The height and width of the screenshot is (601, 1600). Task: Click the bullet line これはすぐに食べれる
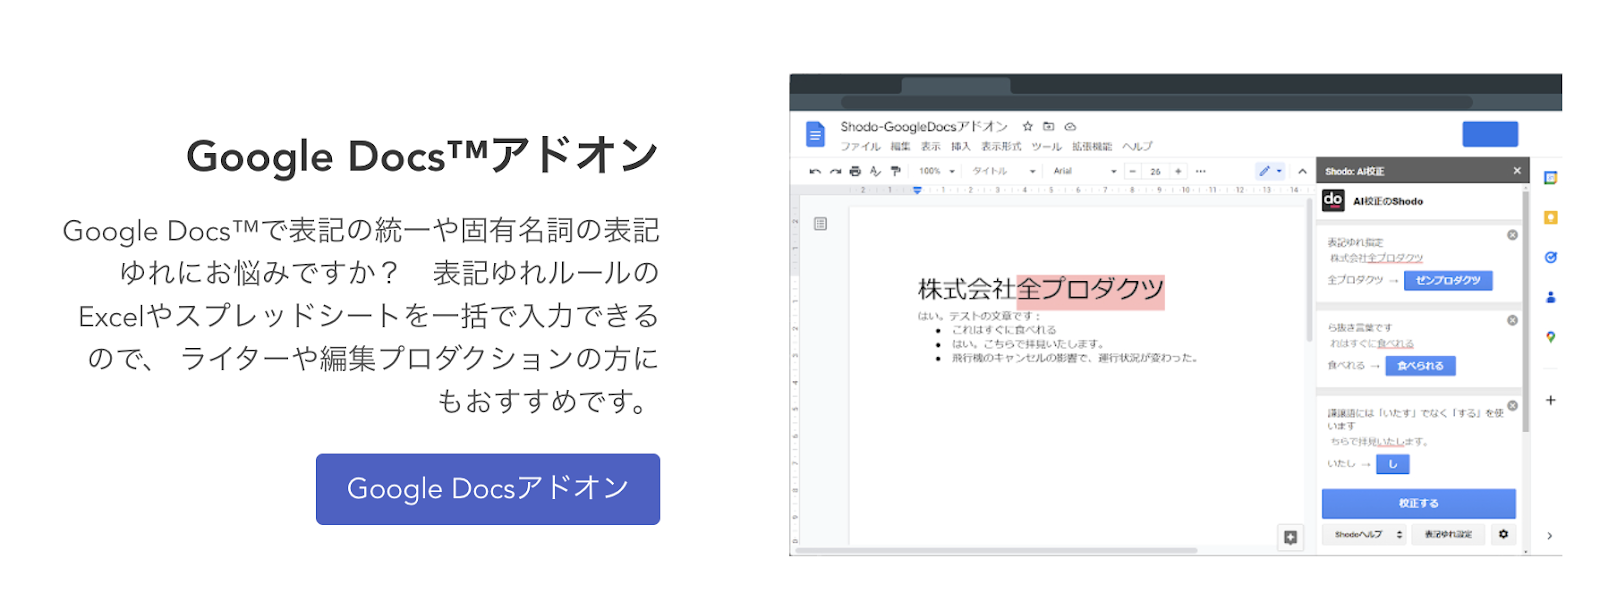tap(1004, 330)
